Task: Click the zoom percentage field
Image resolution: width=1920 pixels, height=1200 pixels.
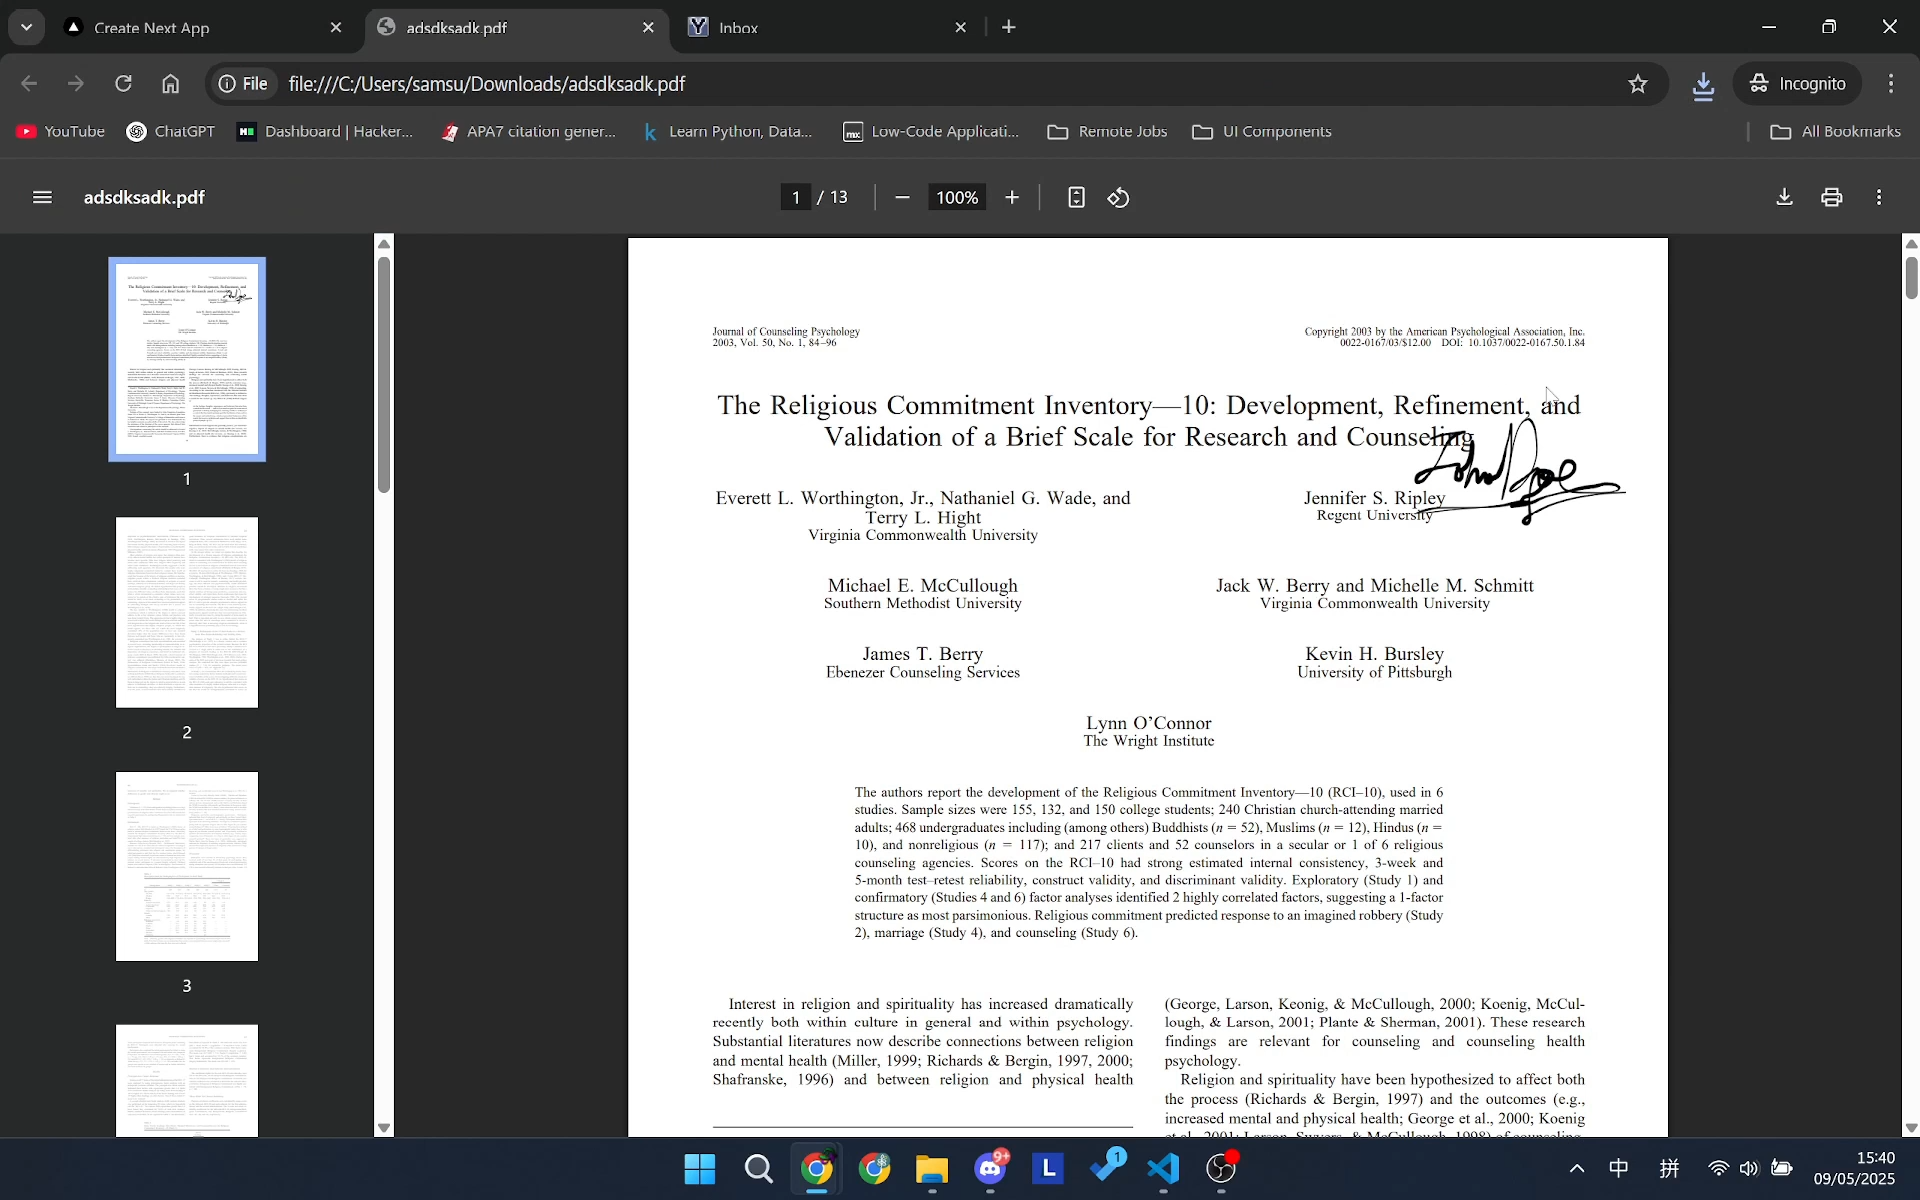Action: 957,198
